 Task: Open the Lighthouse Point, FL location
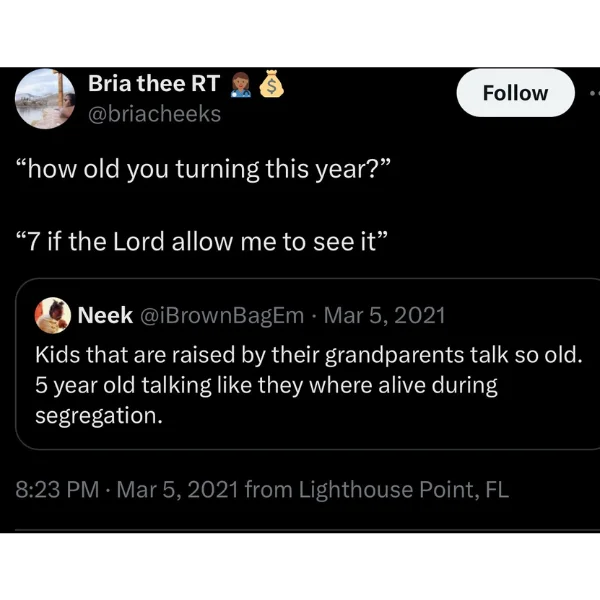click(404, 489)
